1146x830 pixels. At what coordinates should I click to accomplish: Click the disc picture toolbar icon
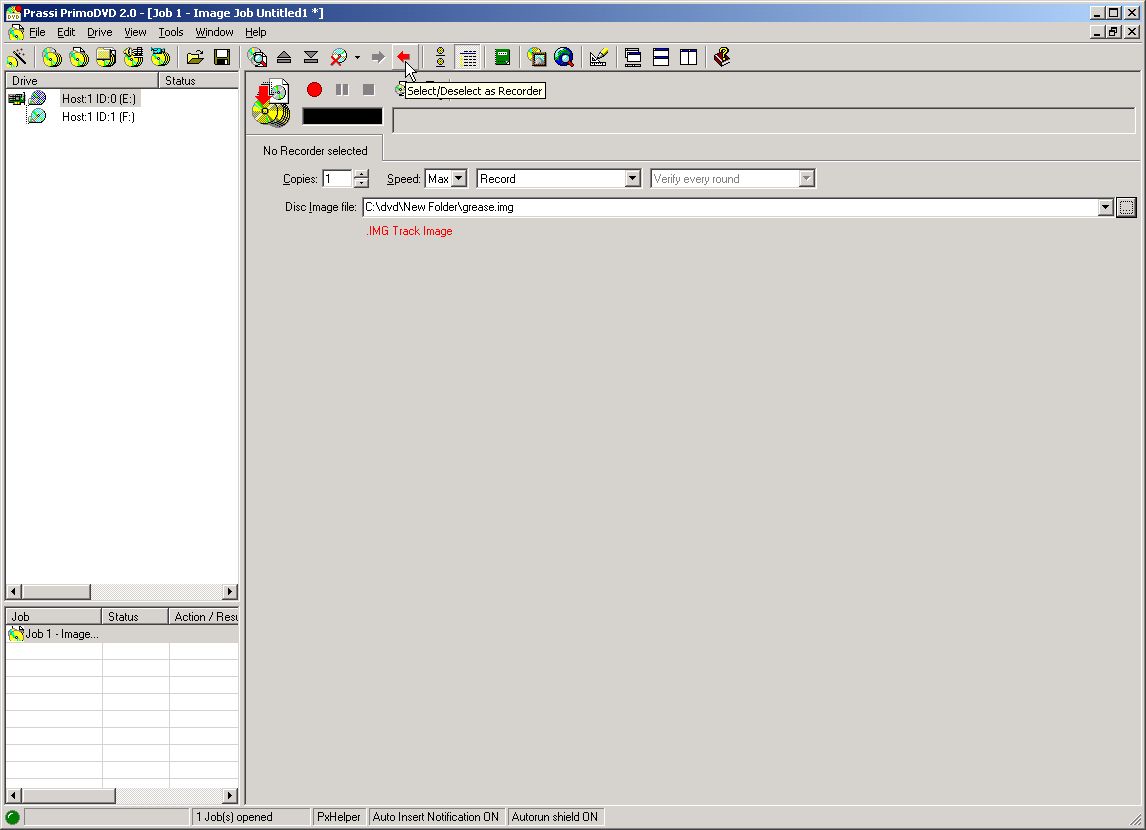(536, 57)
